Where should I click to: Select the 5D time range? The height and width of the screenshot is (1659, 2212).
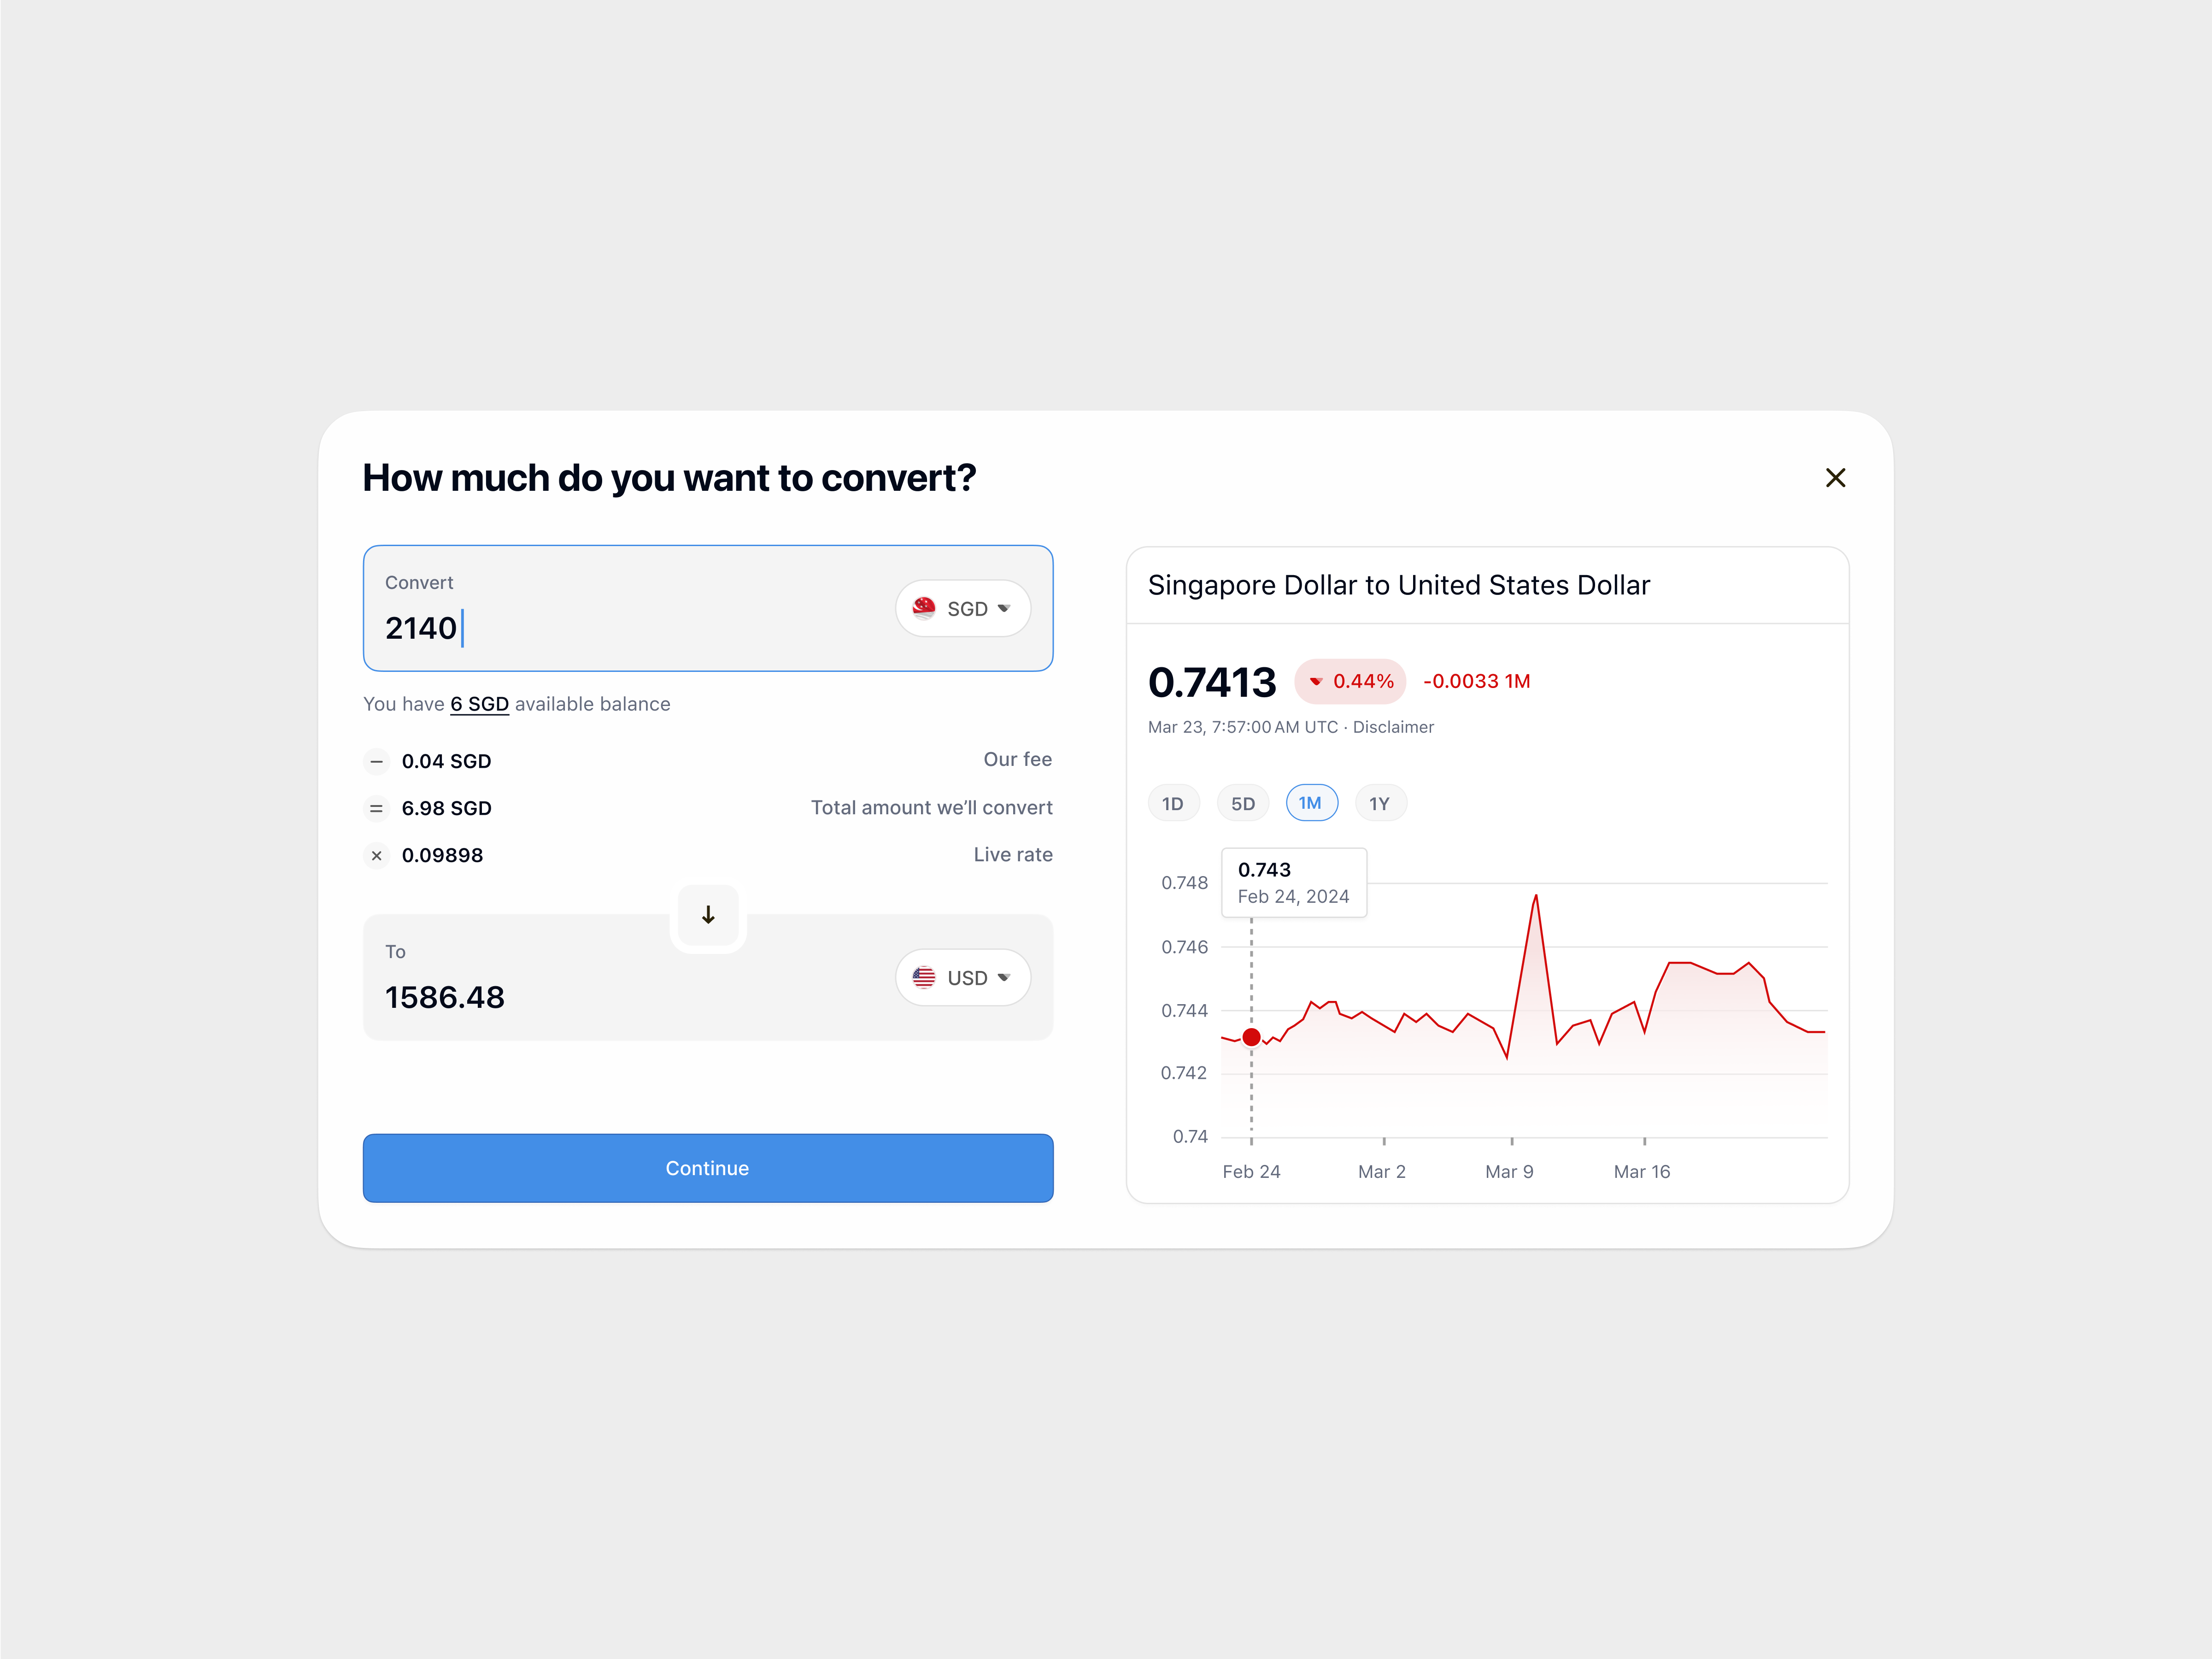pos(1242,802)
